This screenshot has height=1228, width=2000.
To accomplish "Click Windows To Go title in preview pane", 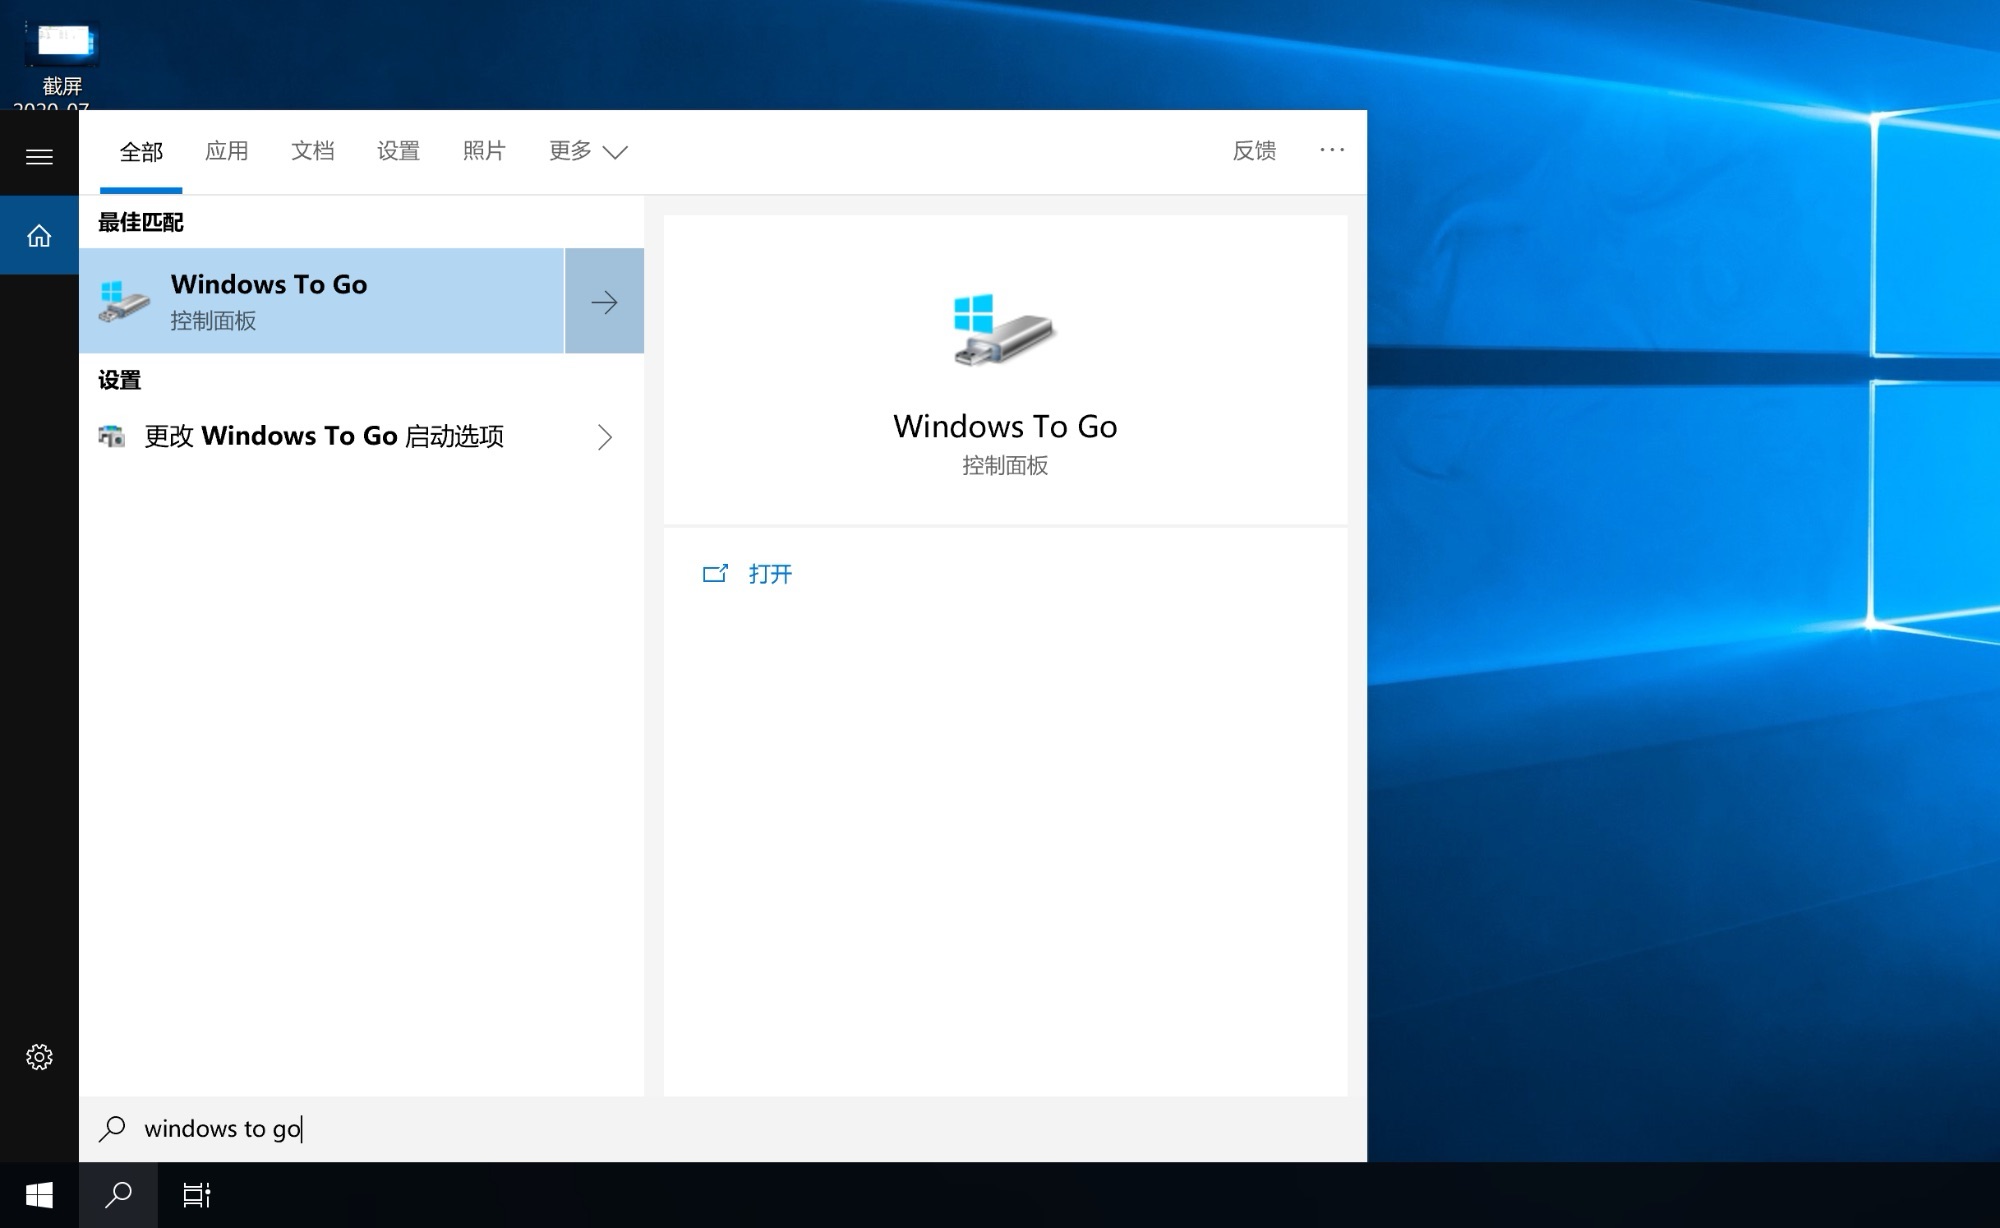I will tap(1005, 427).
